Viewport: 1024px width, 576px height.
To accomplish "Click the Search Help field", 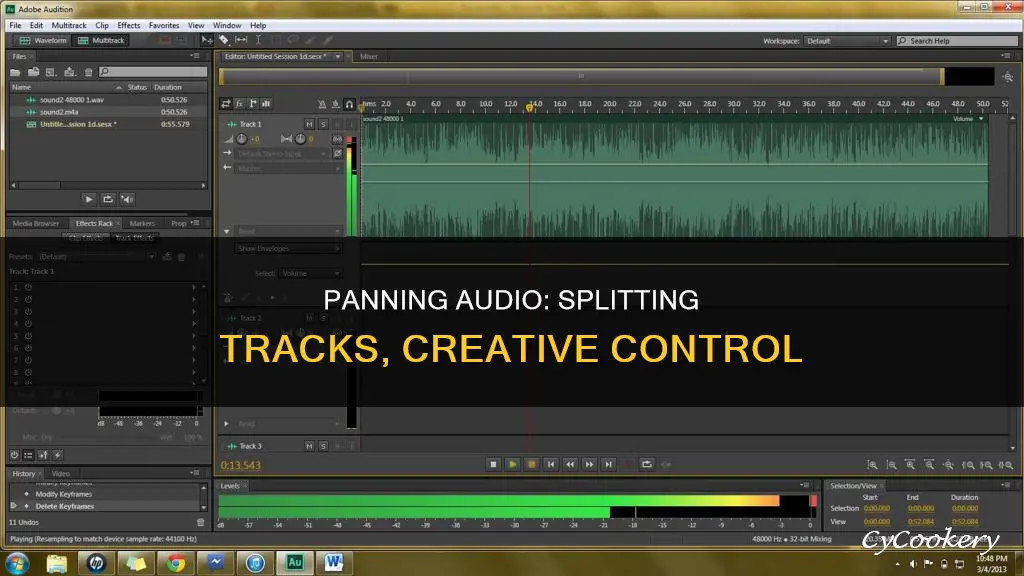I will (x=956, y=41).
